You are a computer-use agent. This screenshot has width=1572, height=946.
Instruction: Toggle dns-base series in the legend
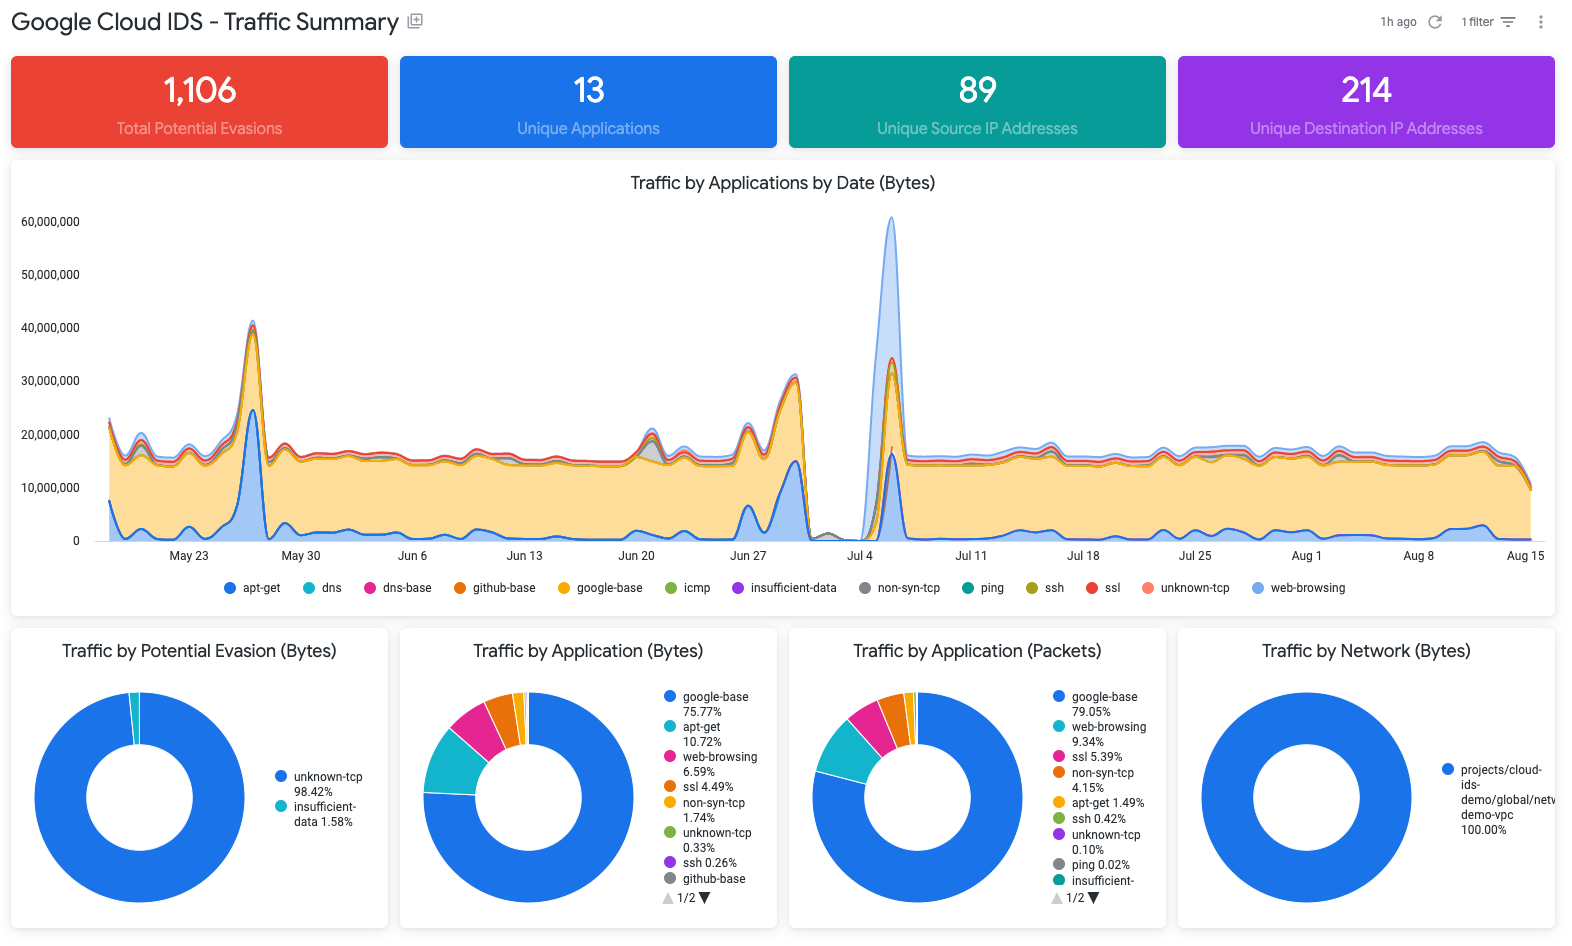398,588
